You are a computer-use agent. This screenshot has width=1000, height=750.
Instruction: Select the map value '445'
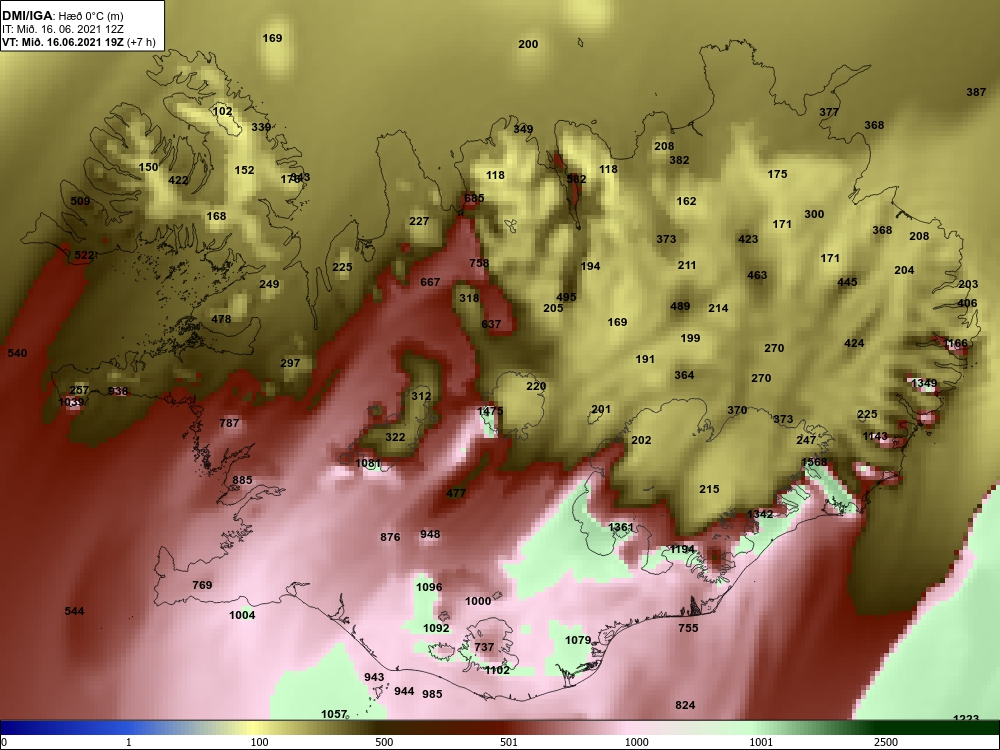(x=848, y=282)
